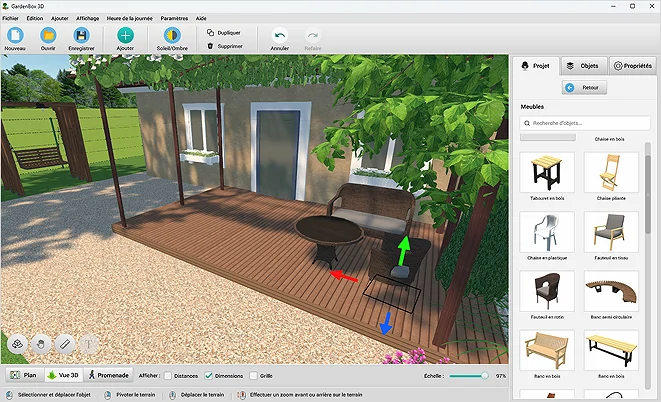Open the Heure de la journée menu
This screenshot has height=402, width=661.
tap(129, 18)
